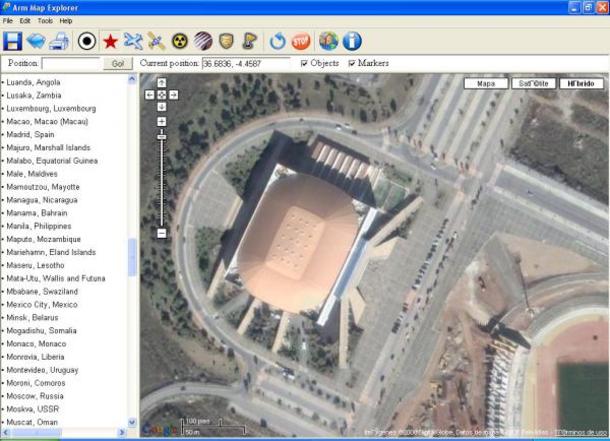Select Monaco, Monaco entry
Screen dimensions: 610x441
(36, 344)
